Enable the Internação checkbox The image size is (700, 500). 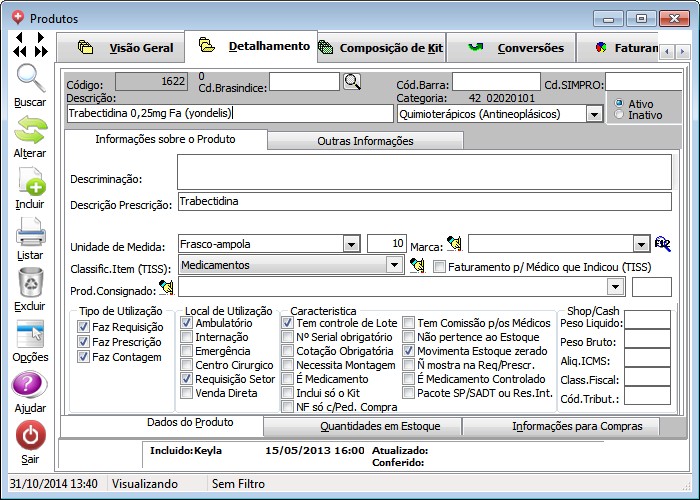[x=187, y=338]
